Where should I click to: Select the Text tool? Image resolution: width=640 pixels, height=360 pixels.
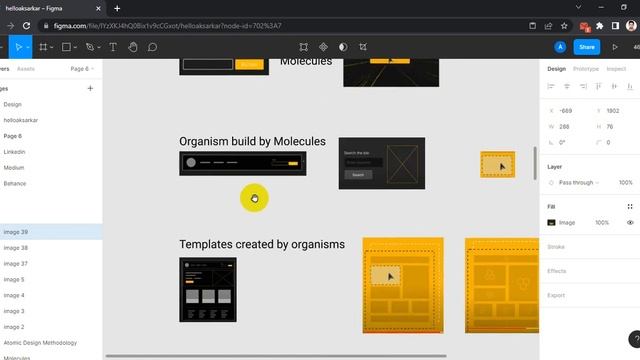(x=113, y=47)
